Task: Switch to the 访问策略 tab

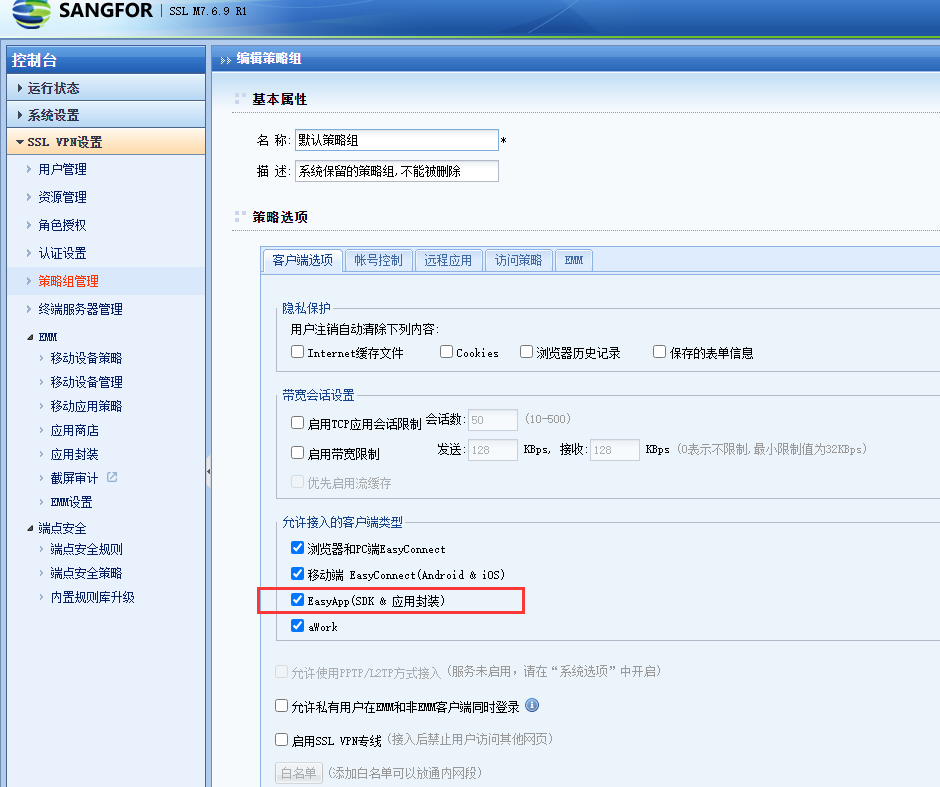Action: (519, 261)
